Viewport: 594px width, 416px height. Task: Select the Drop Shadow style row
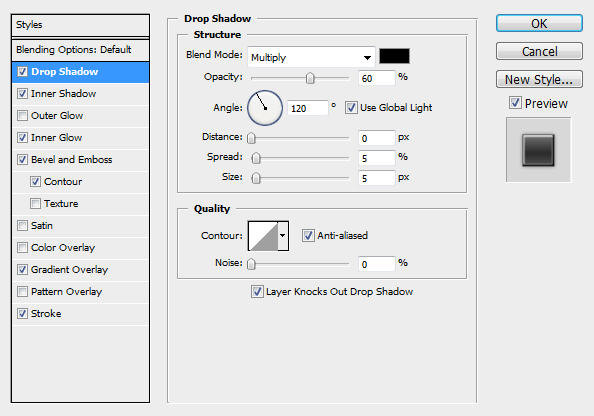(80, 72)
